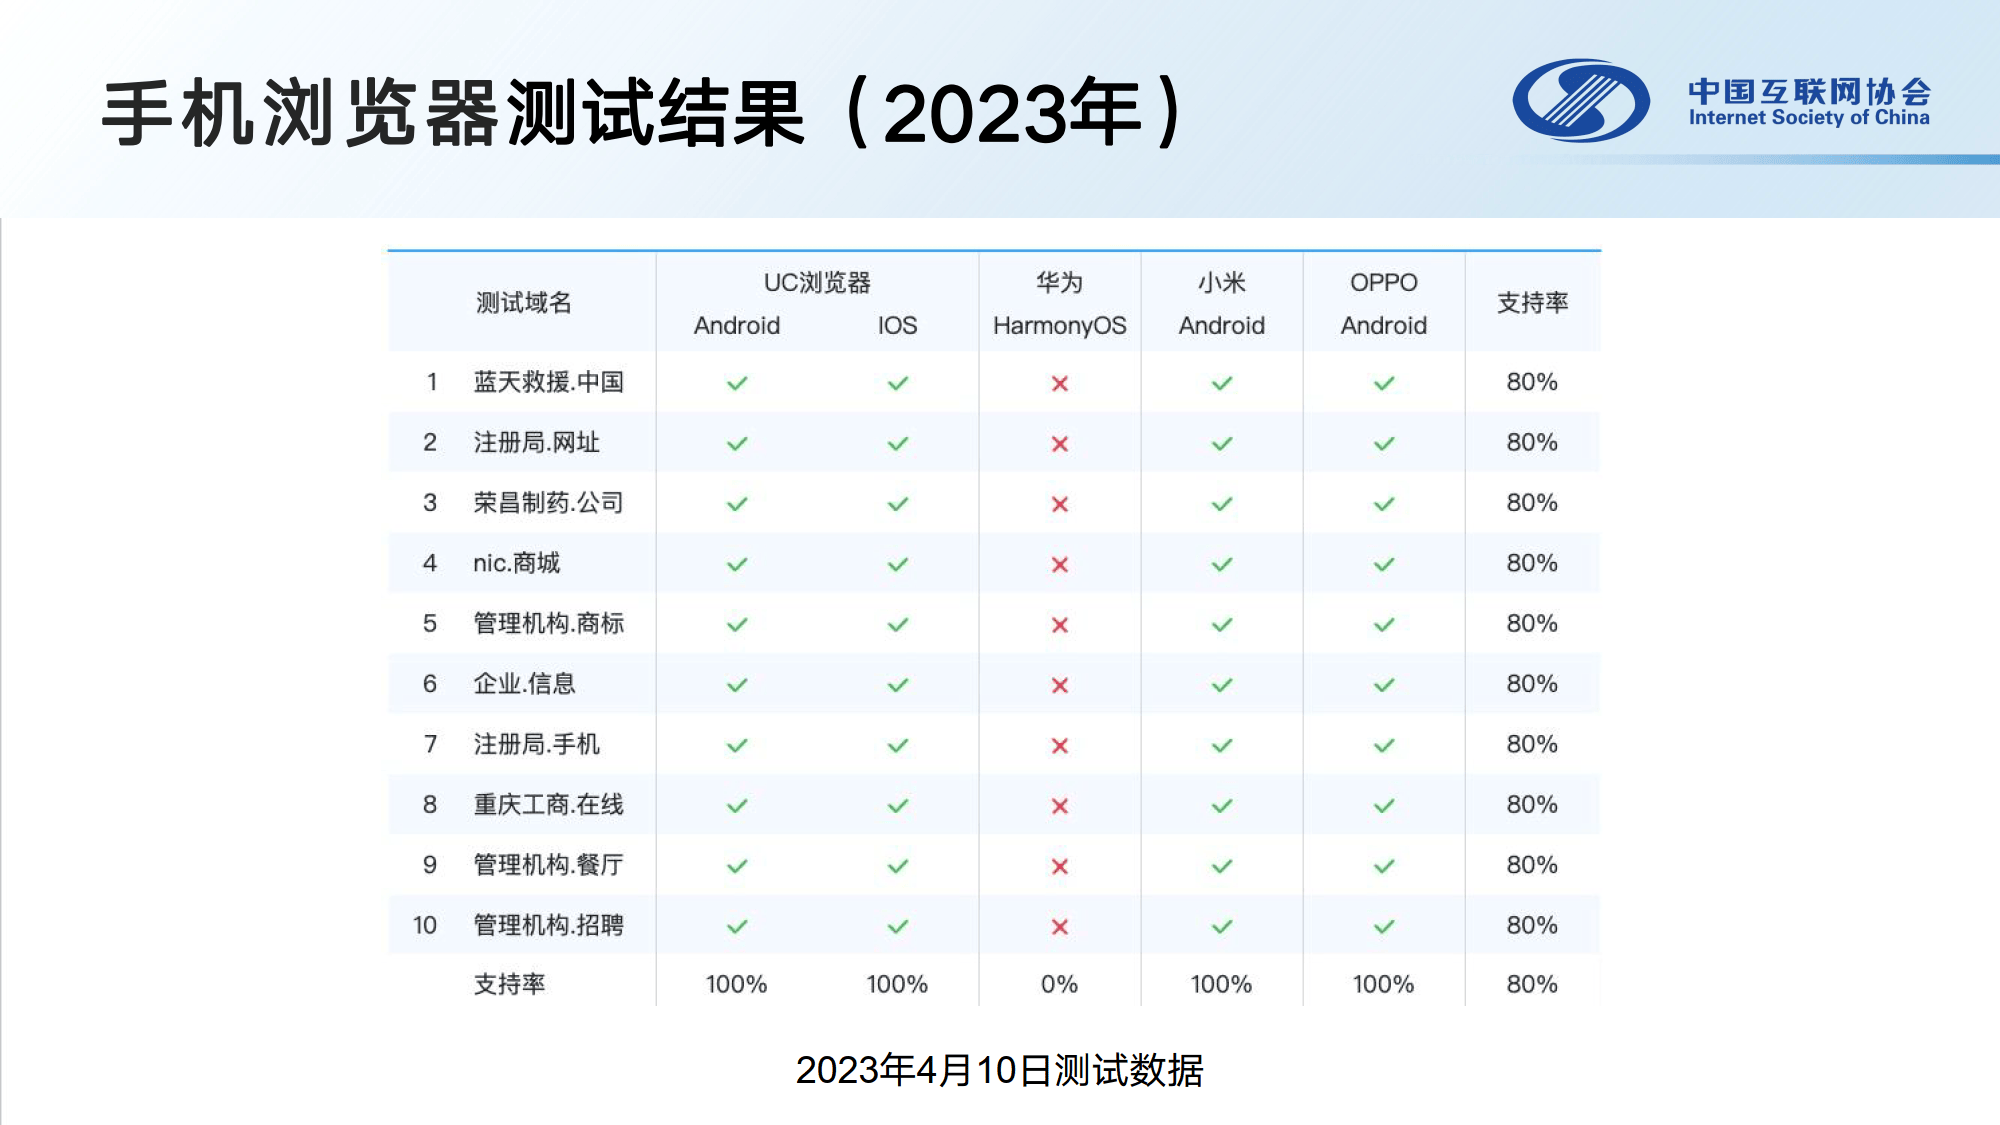Click the 支持率 label in the bottom row

pyautogui.click(x=509, y=985)
